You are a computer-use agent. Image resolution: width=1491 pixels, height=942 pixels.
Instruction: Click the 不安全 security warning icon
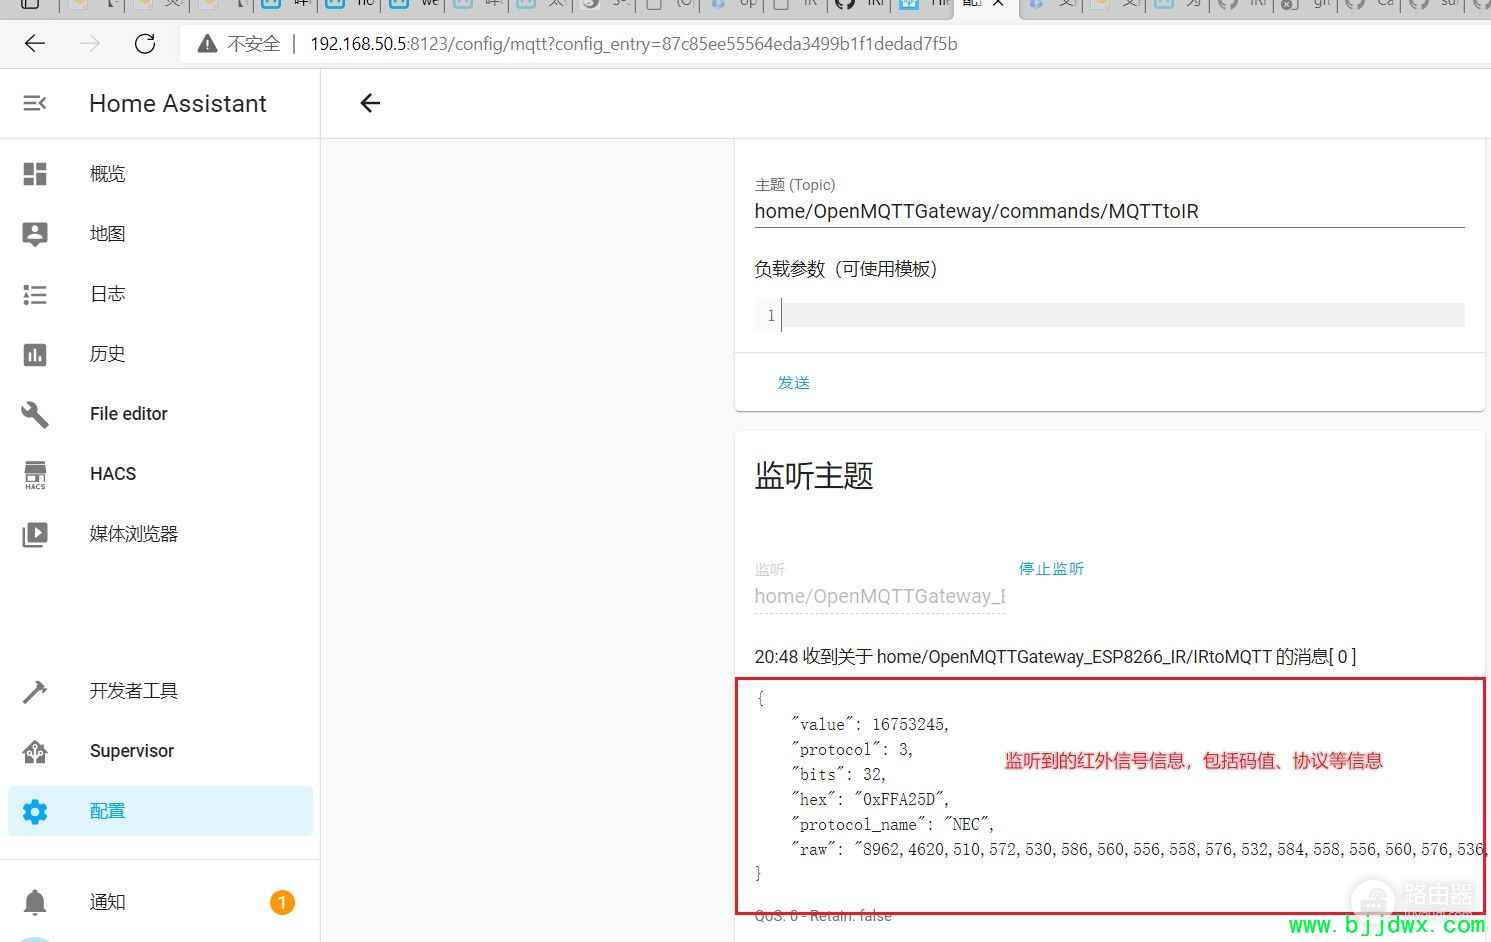[x=207, y=44]
